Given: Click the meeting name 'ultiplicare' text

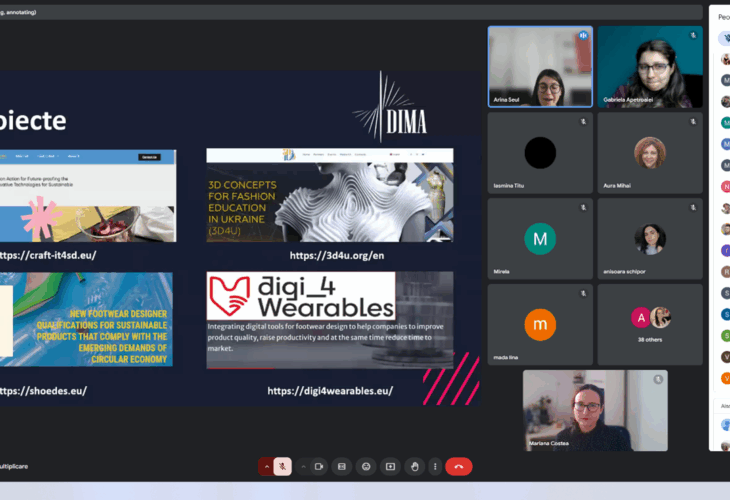Looking at the screenshot, I should click(14, 466).
